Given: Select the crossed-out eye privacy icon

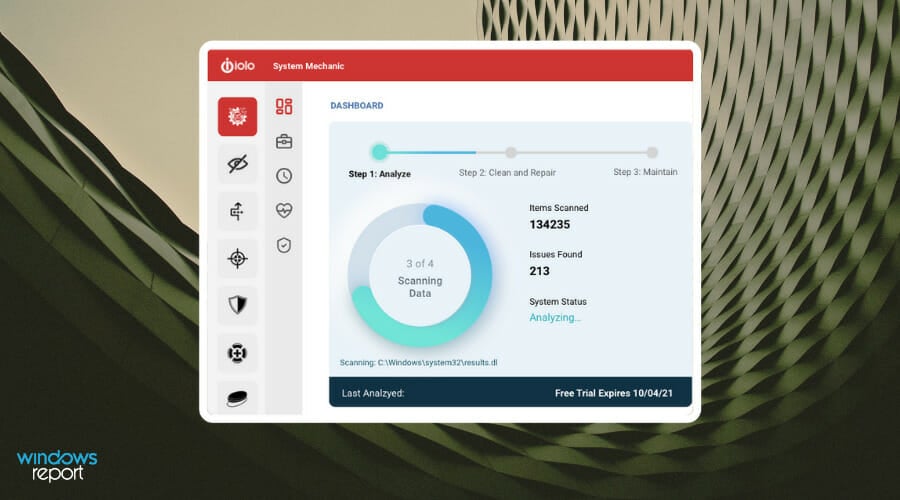Looking at the screenshot, I should coord(237,164).
